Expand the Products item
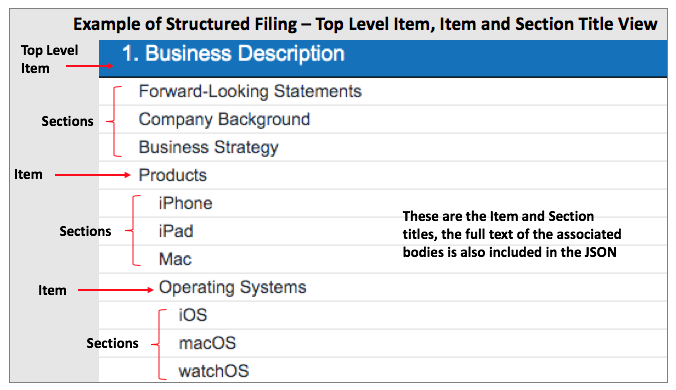Viewport: 676px width, 390px height. [172, 175]
